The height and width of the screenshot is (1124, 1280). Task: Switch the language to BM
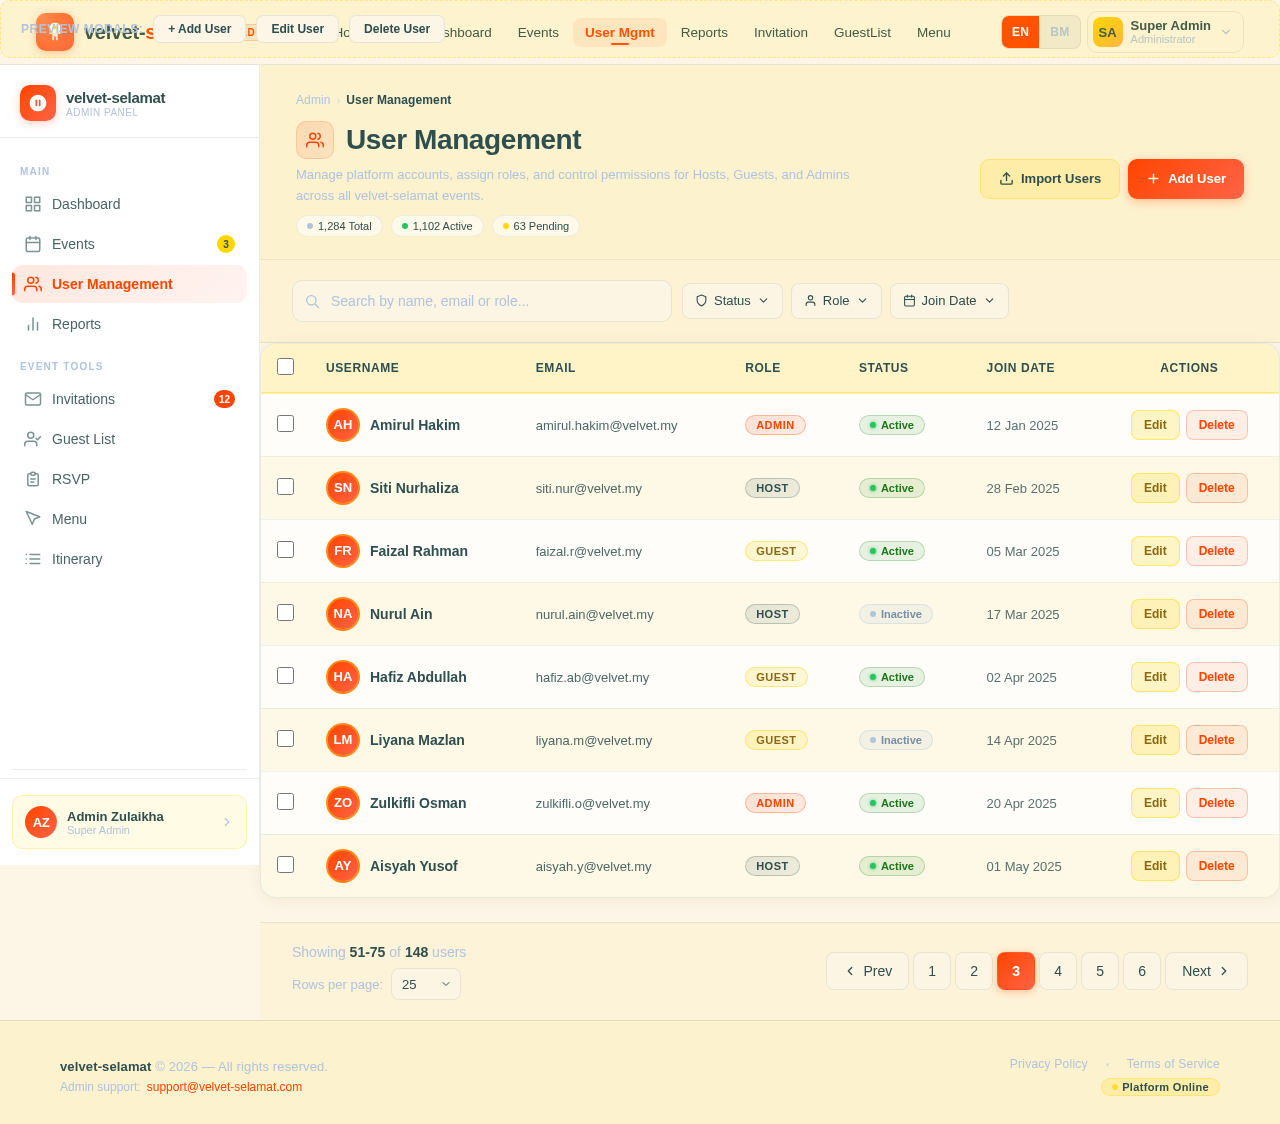point(1059,32)
